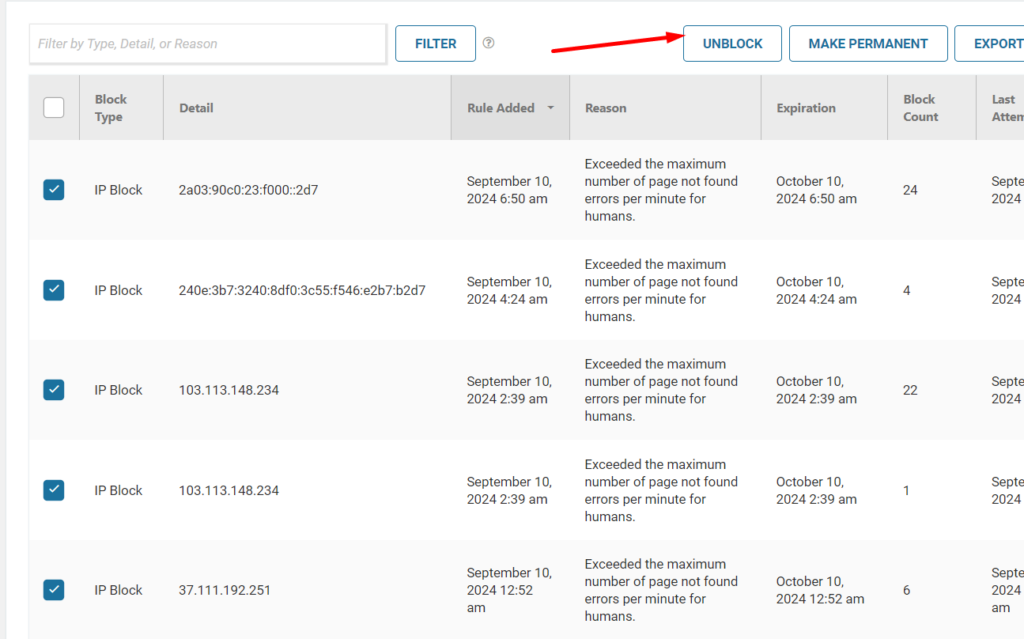
Task: Uncheck the row for IP 2a03:90c0:23:f000::2d7
Action: (x=53, y=190)
